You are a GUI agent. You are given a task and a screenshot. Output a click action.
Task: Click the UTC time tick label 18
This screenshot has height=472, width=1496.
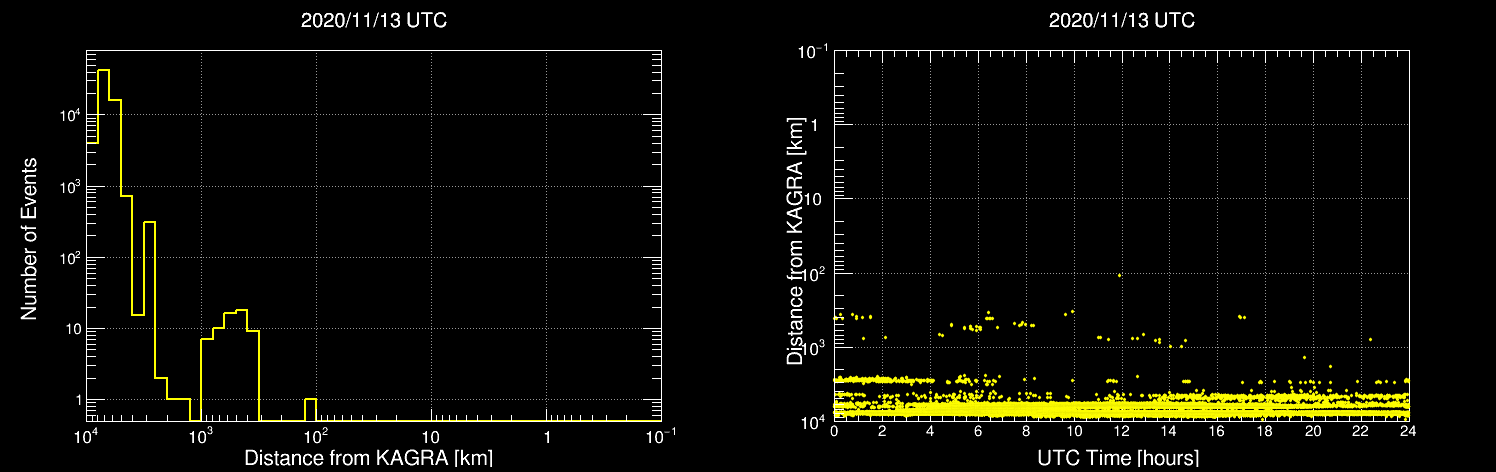pyautogui.click(x=1265, y=433)
